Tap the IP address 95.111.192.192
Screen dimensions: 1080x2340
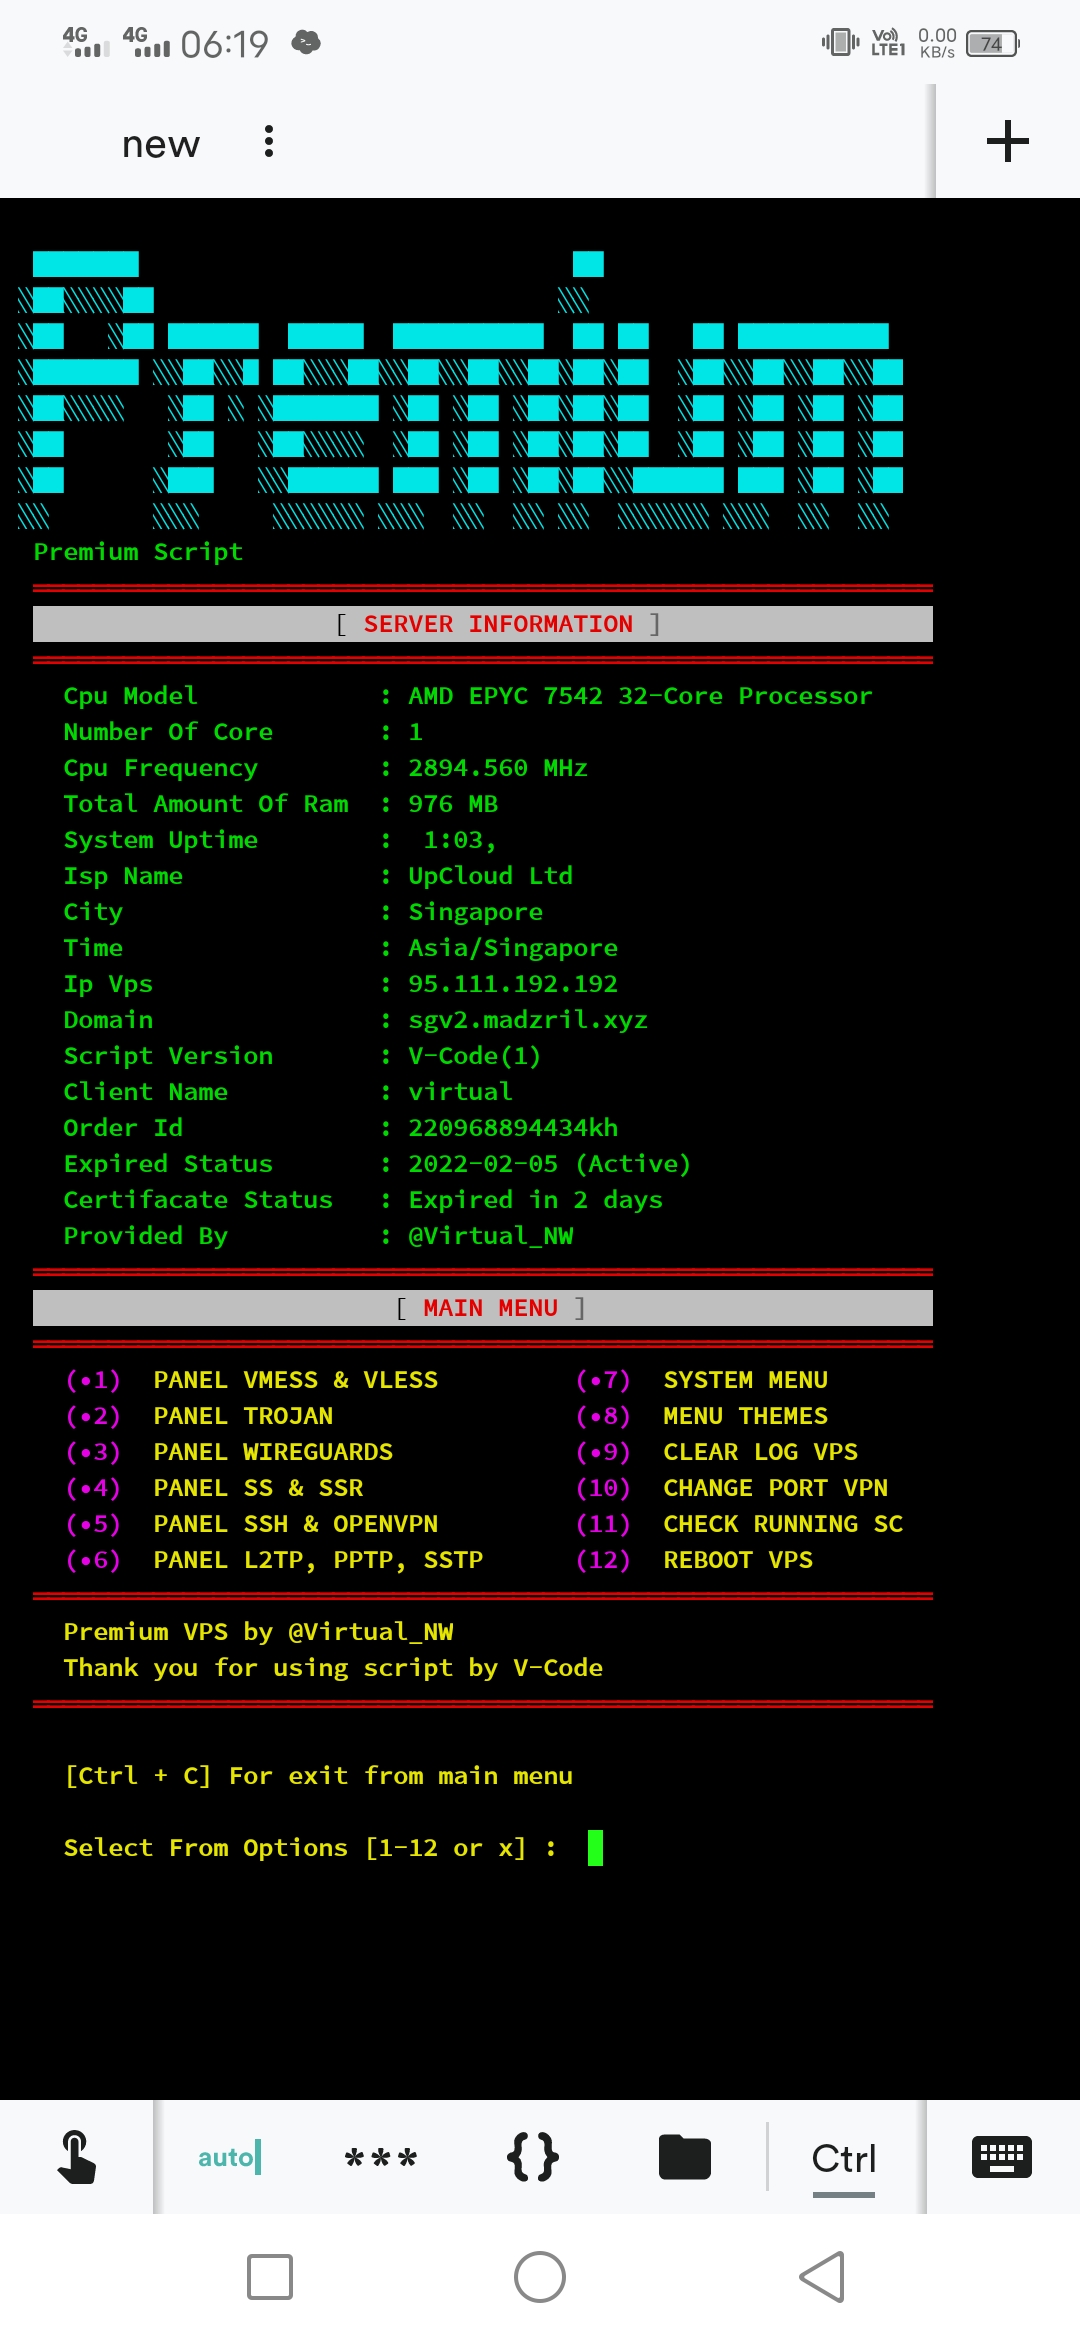(x=513, y=984)
